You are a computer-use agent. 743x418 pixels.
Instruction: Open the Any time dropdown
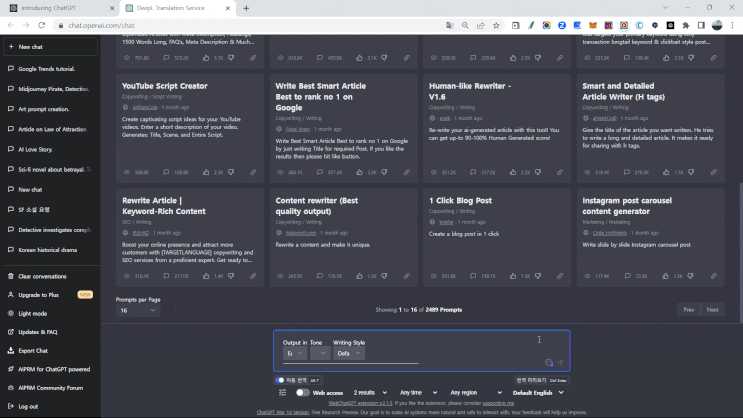point(418,392)
